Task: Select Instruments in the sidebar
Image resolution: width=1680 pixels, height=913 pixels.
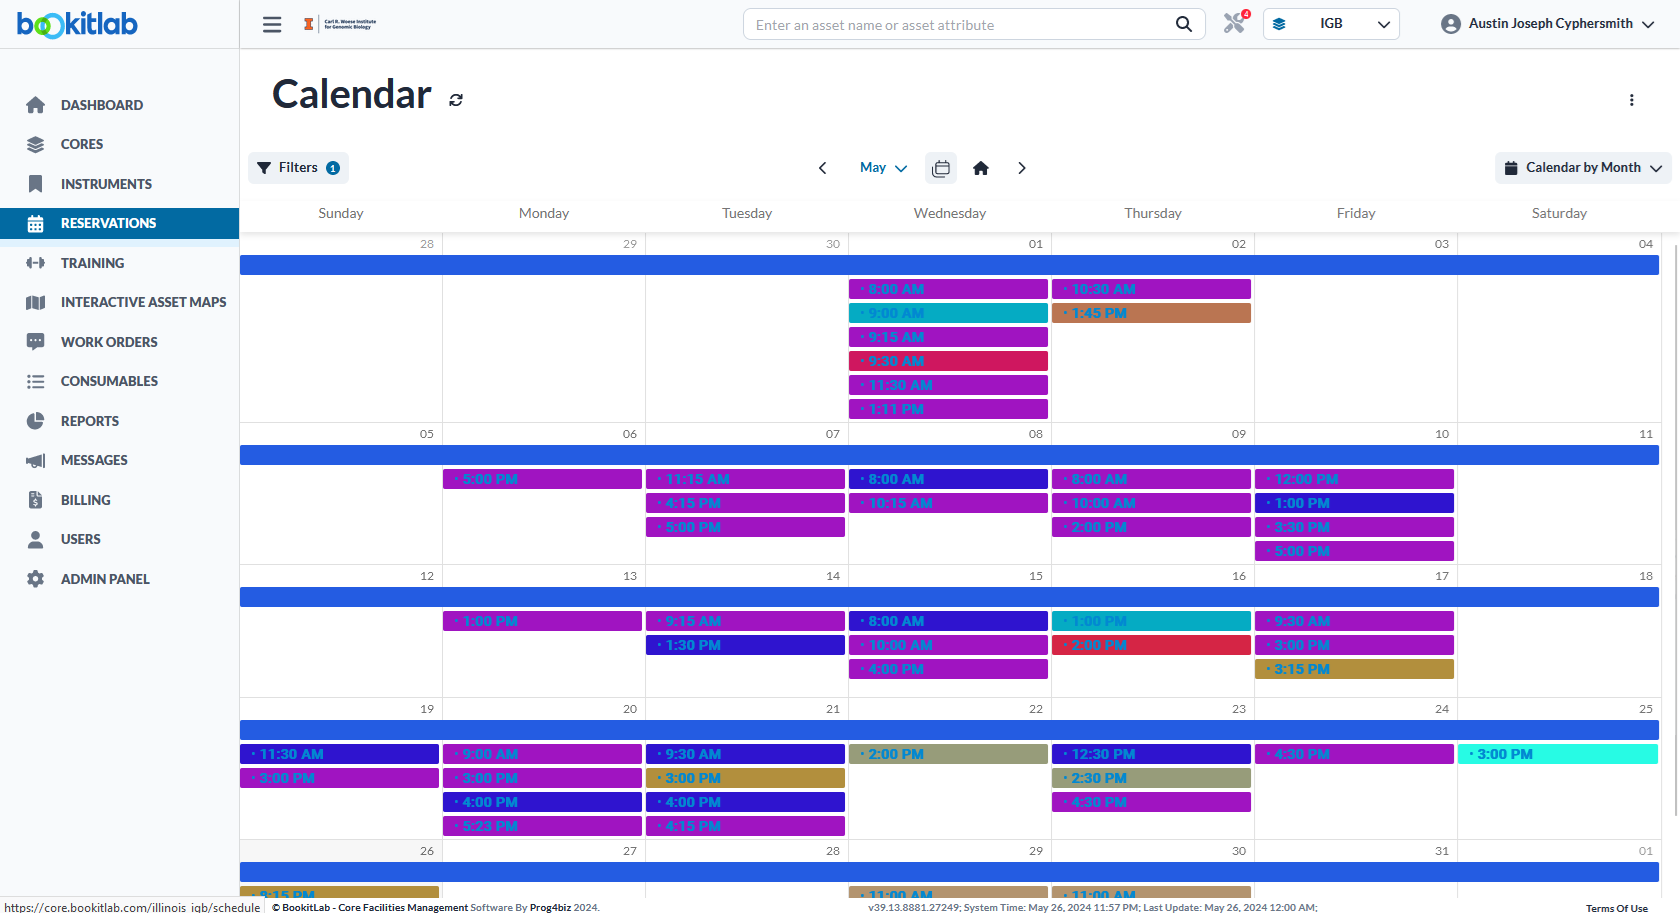Action: coord(106,184)
